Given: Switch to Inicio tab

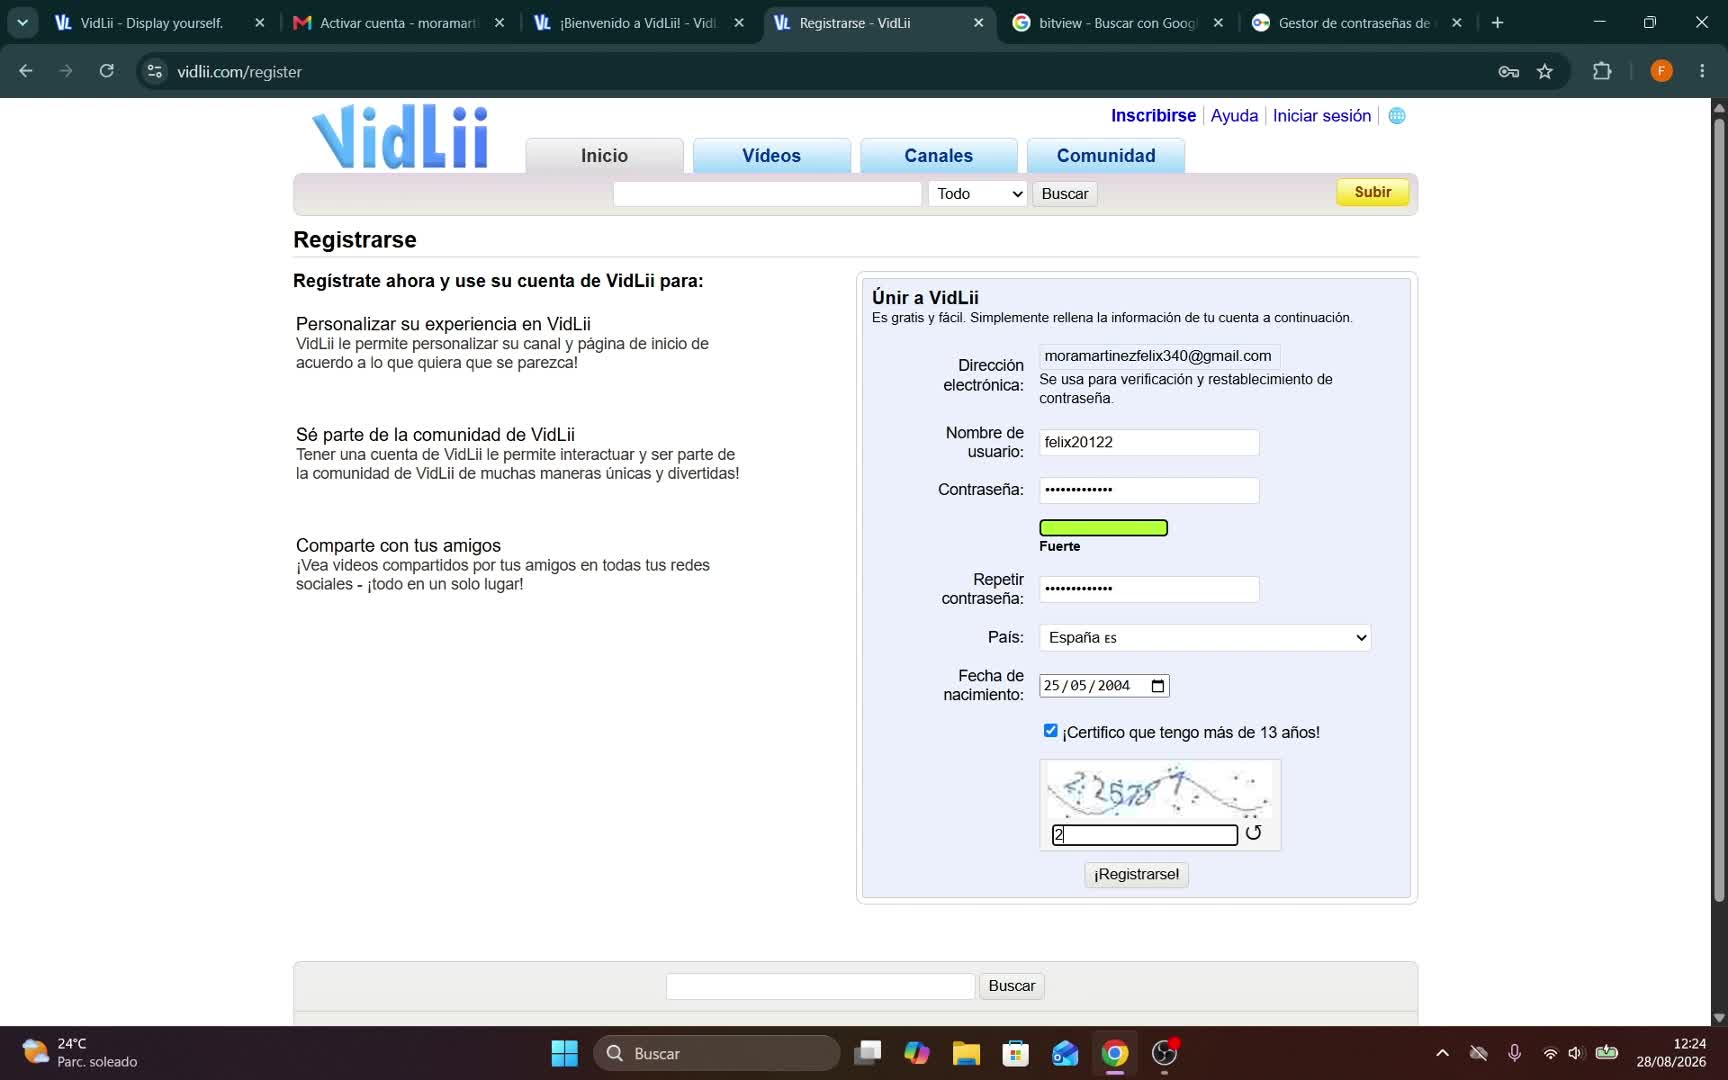Looking at the screenshot, I should [605, 156].
